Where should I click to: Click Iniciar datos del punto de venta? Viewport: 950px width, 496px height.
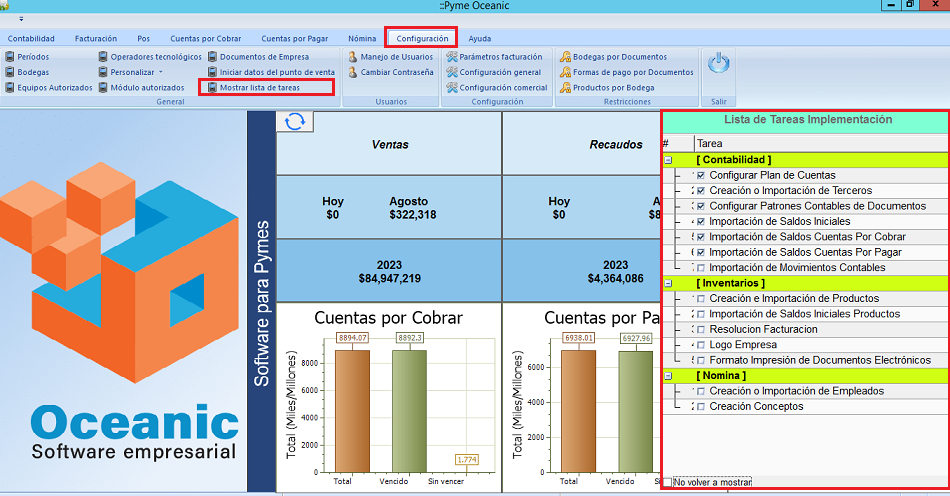pos(277,72)
